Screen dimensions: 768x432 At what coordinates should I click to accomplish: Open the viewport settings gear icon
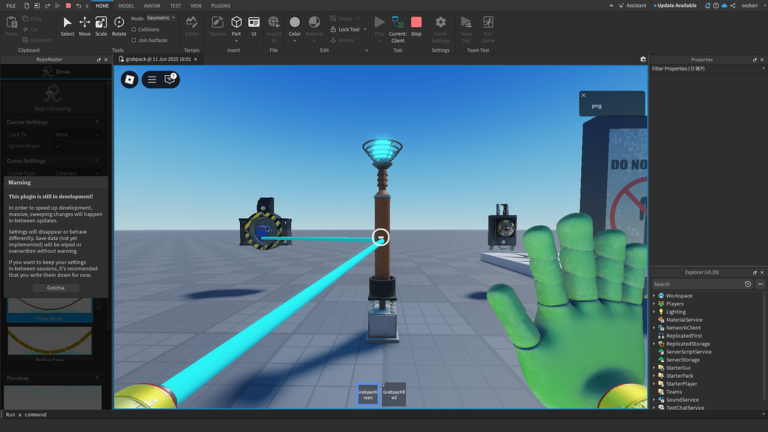pyautogui.click(x=643, y=59)
